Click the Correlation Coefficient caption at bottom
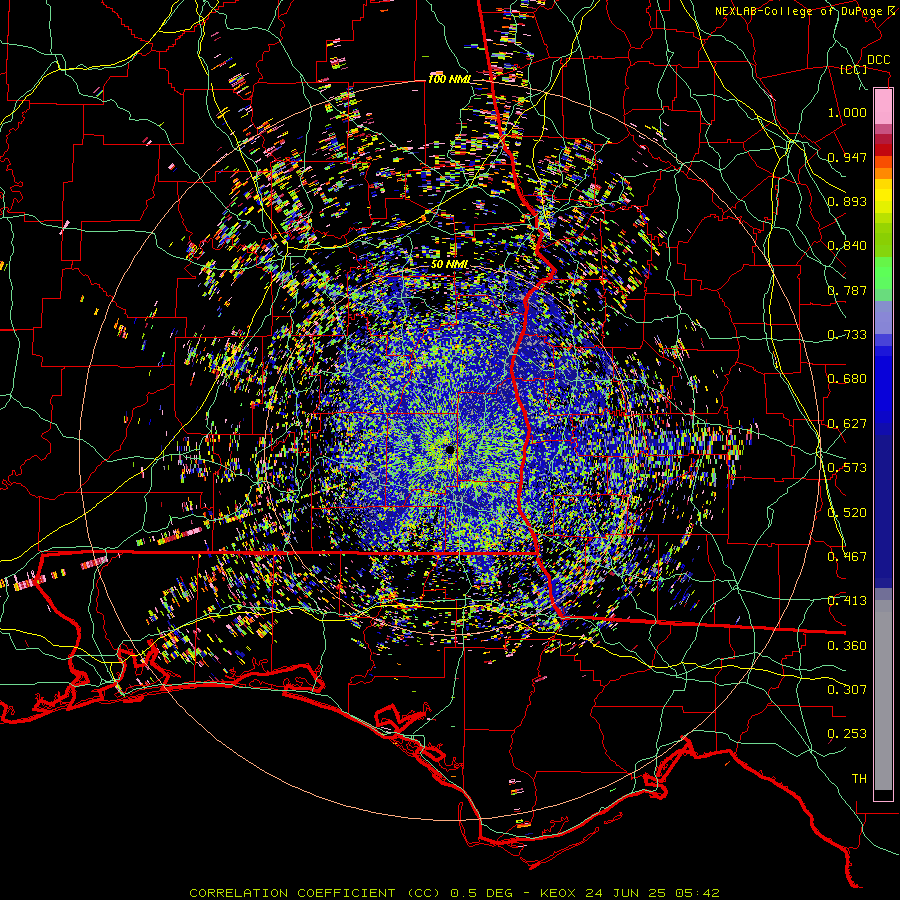Image resolution: width=900 pixels, height=900 pixels. click(454, 893)
